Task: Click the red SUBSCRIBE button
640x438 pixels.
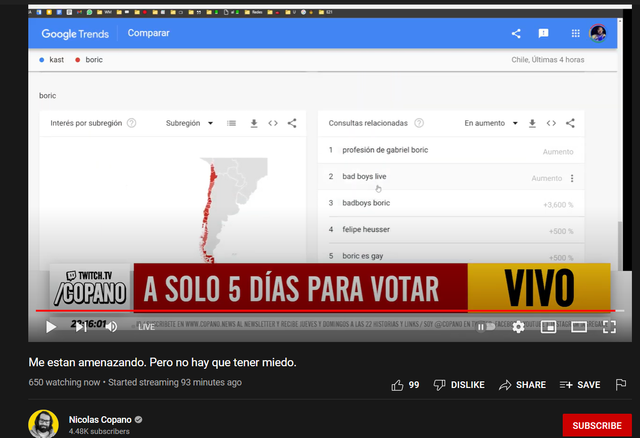Action: [597, 425]
